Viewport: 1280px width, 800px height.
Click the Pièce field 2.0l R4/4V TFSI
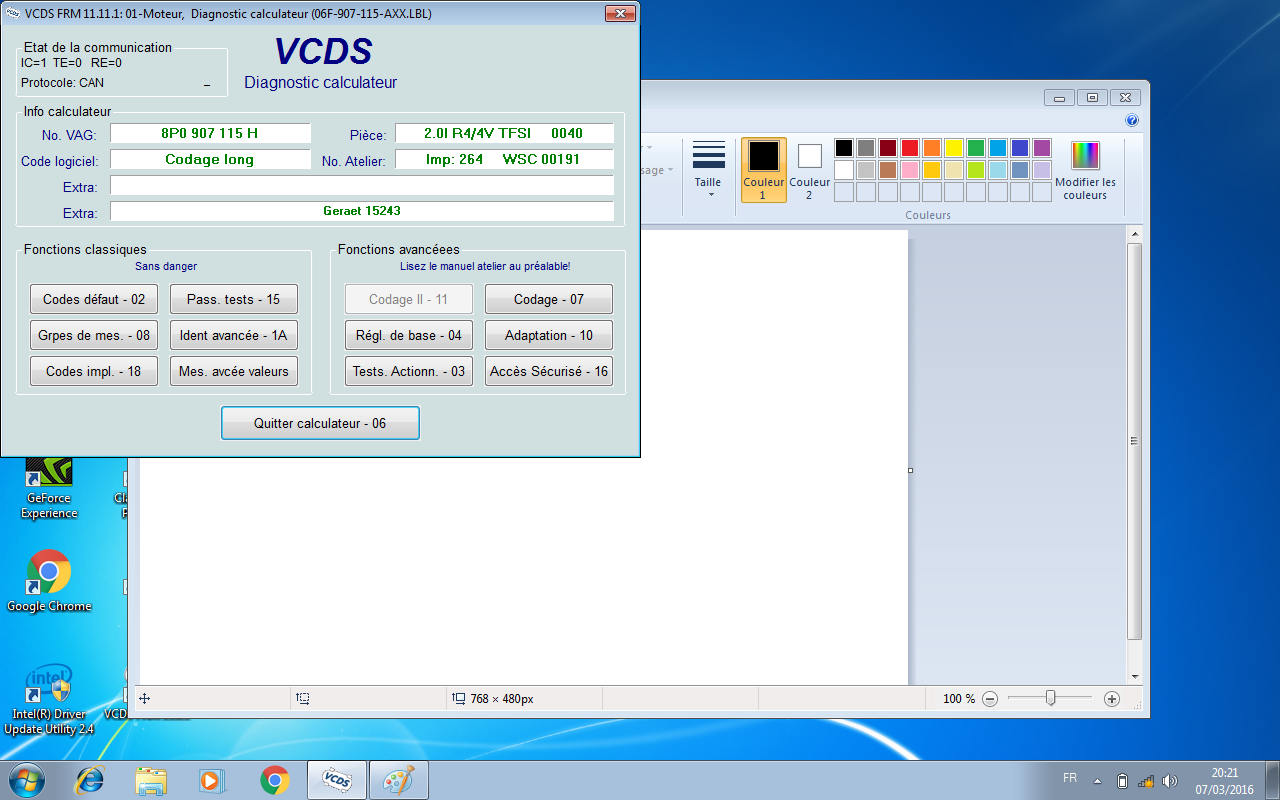[x=505, y=133]
